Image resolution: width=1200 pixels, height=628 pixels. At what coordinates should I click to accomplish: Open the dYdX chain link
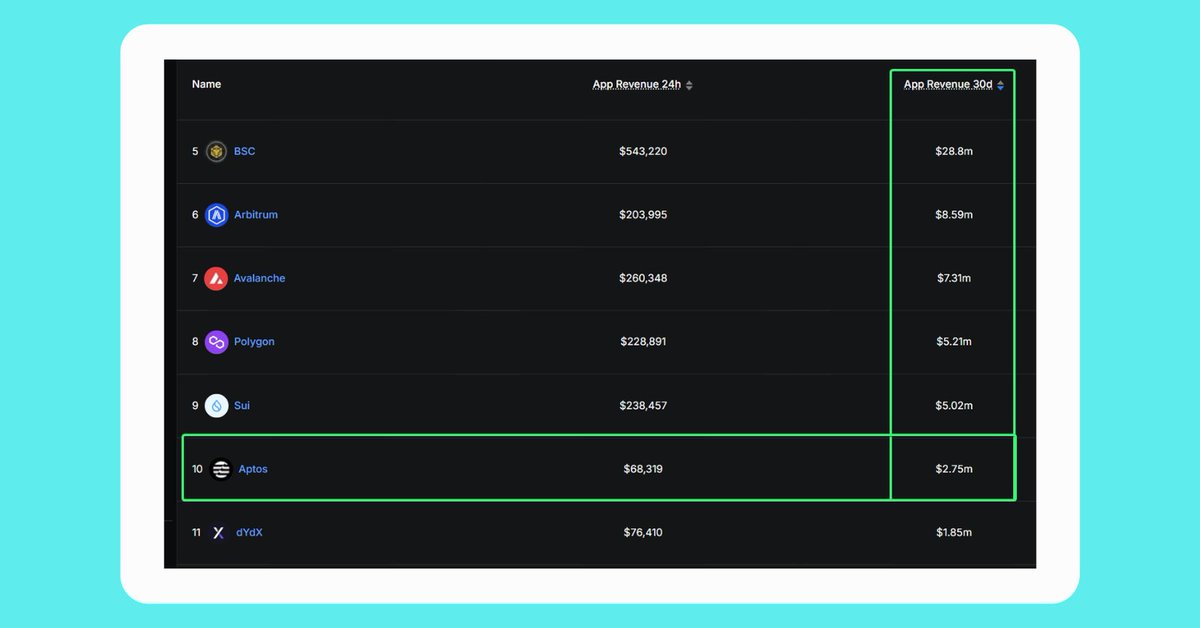(249, 533)
